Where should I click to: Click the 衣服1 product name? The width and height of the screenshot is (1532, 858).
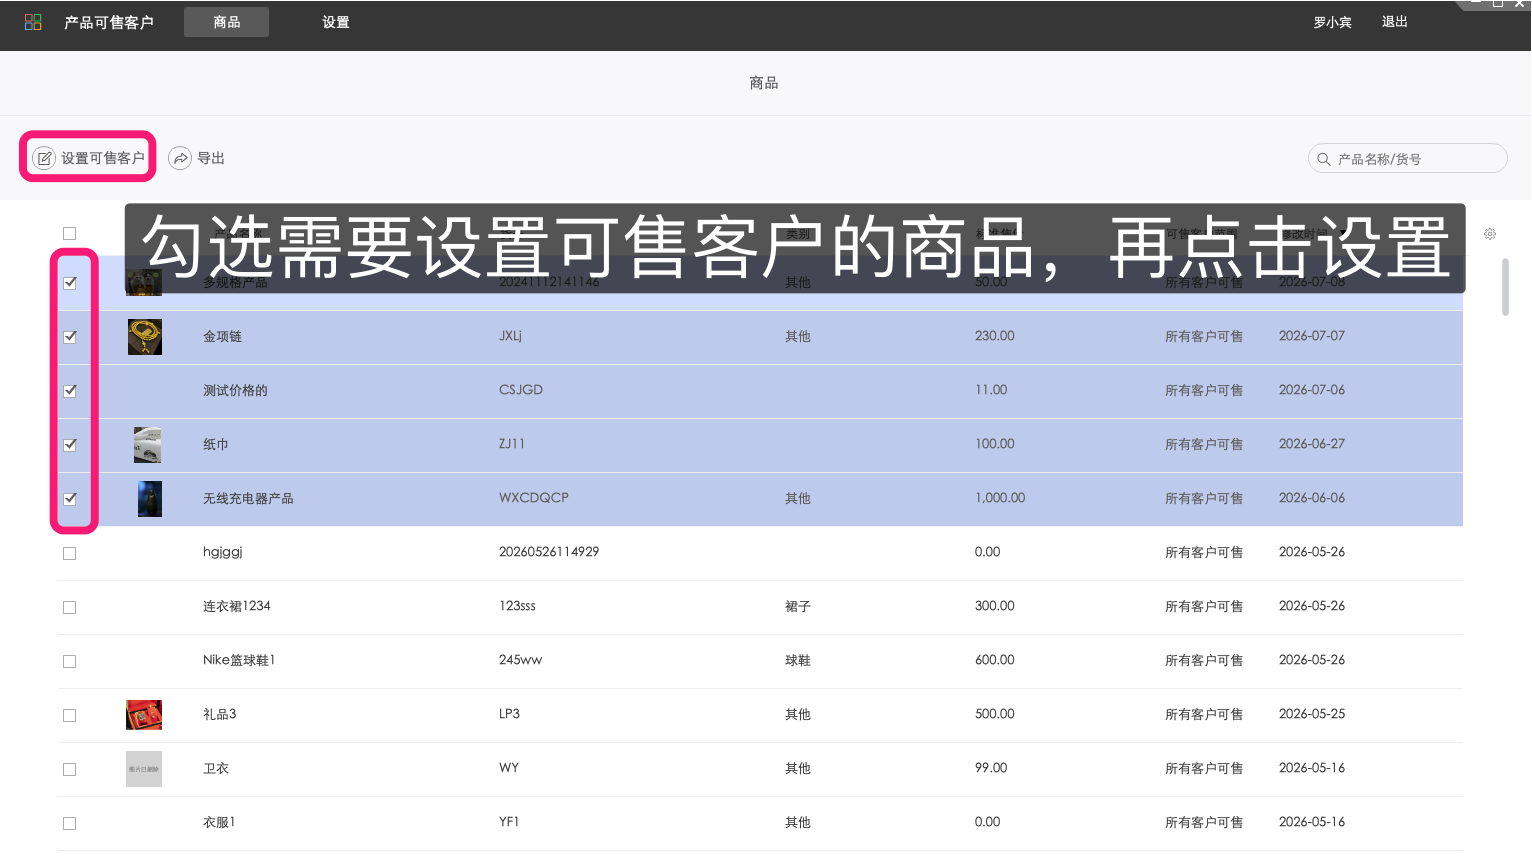tap(219, 822)
